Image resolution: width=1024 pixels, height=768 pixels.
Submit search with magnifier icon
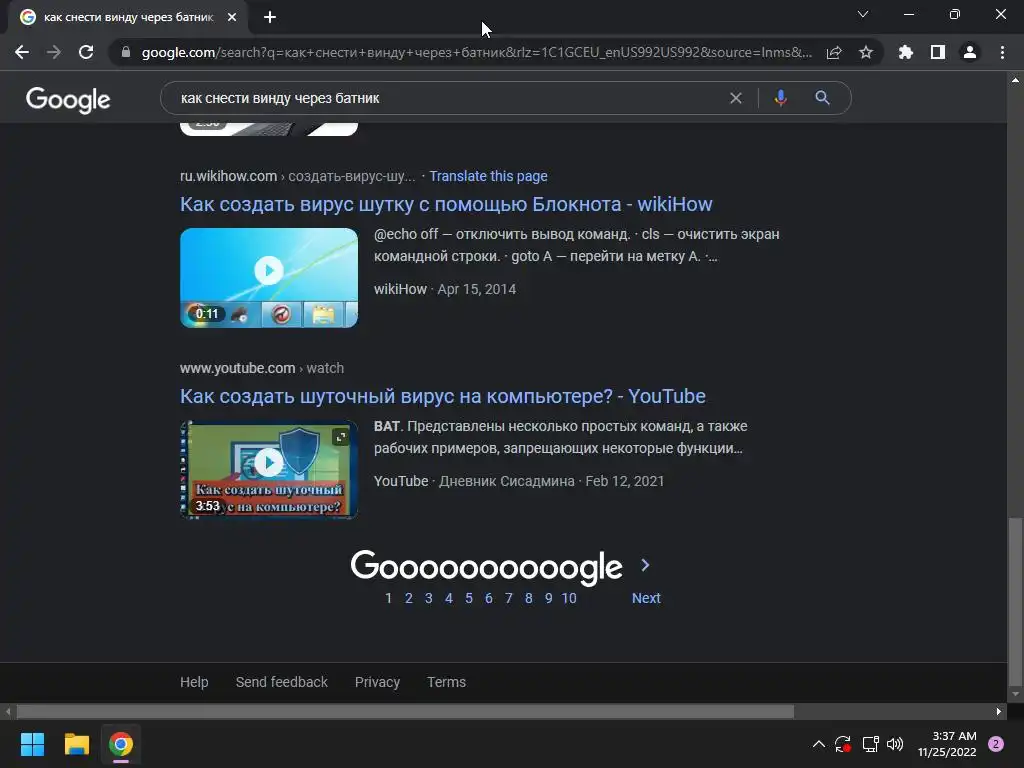tap(822, 98)
